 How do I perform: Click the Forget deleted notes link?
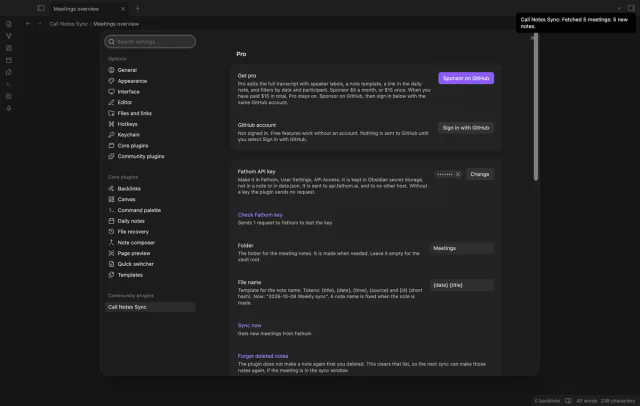(x=263, y=356)
